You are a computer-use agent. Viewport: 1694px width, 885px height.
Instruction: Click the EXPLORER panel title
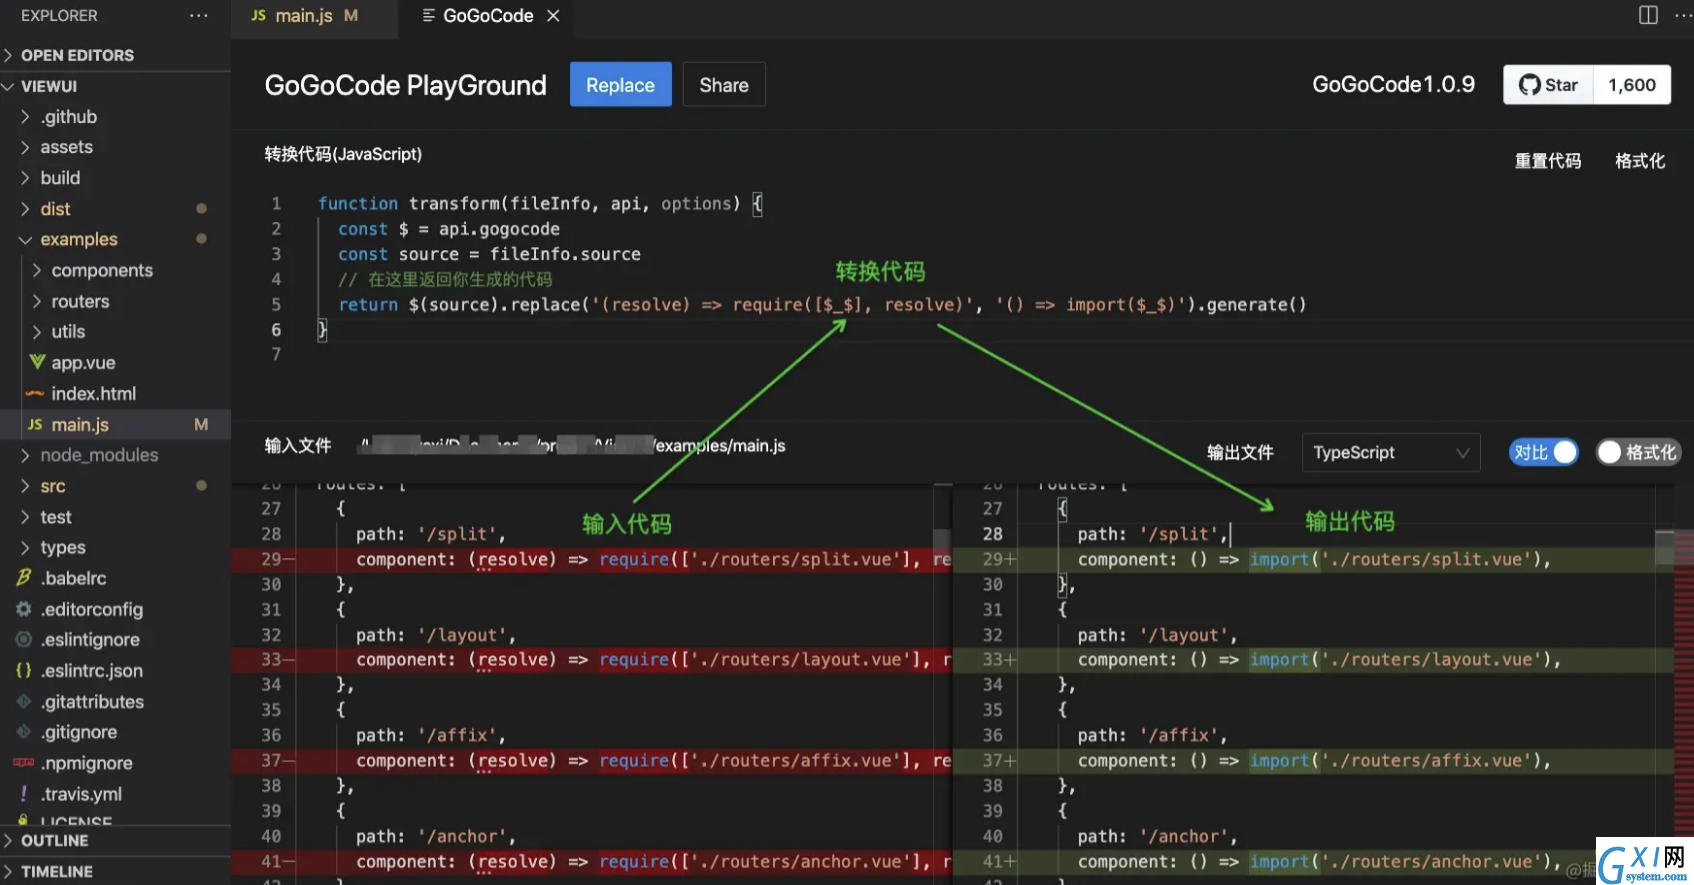tap(59, 16)
